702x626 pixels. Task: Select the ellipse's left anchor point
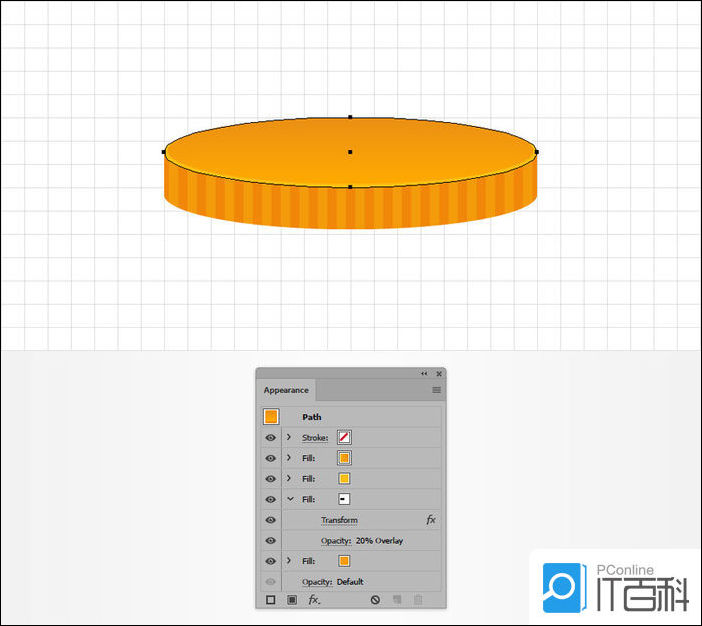pos(163,152)
